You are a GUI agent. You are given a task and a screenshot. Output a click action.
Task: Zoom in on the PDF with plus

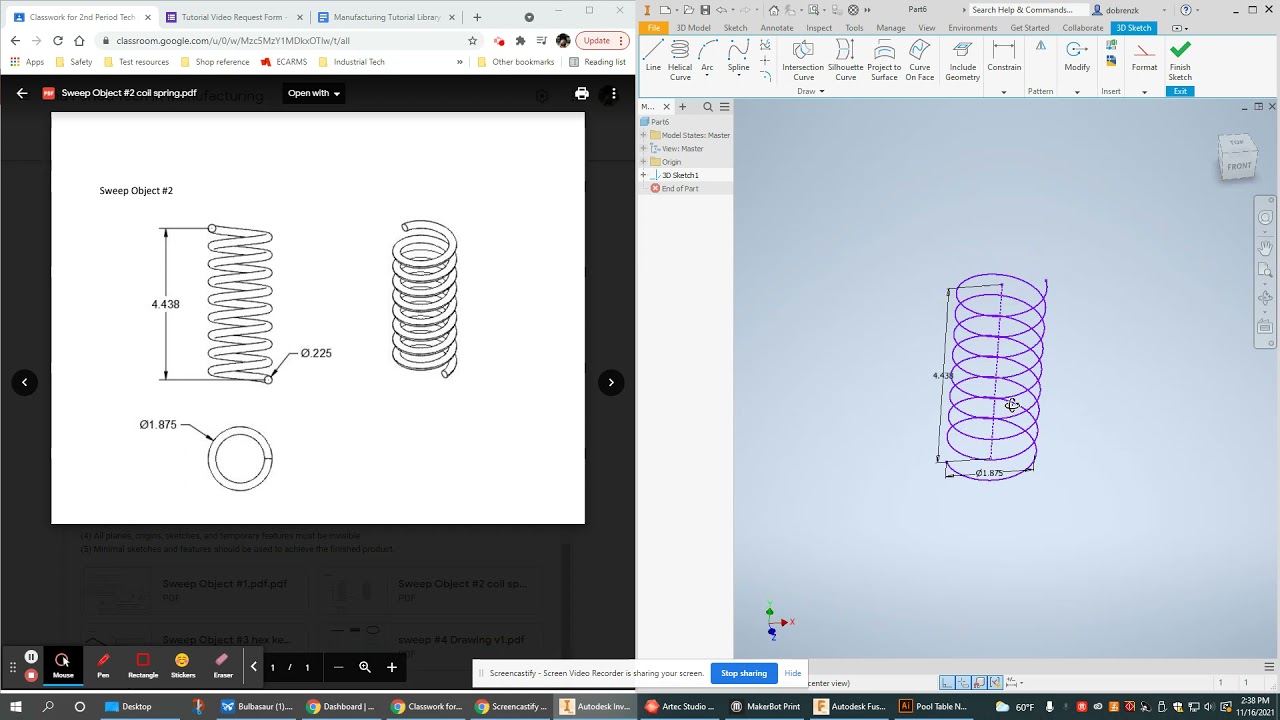(392, 667)
